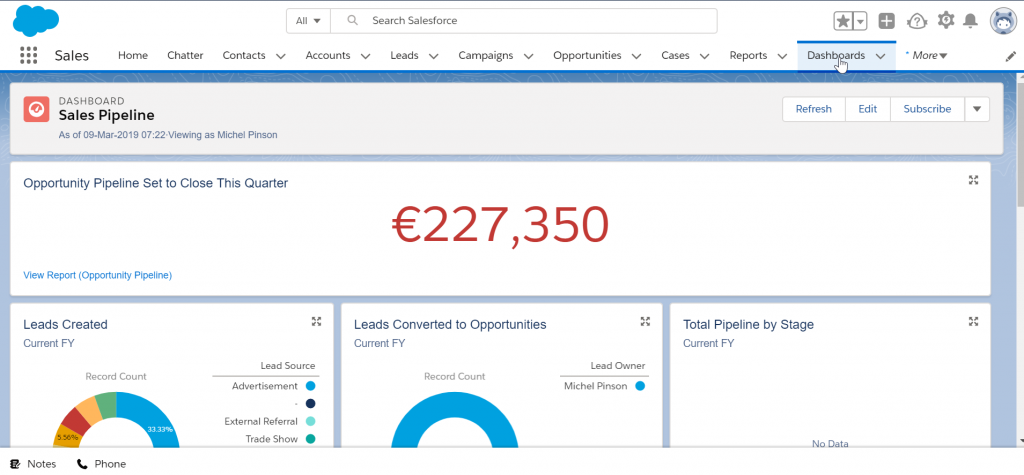The height and width of the screenshot is (475, 1024).
Task: Open View Report (Opportunity Pipeline) link
Action: (97, 275)
